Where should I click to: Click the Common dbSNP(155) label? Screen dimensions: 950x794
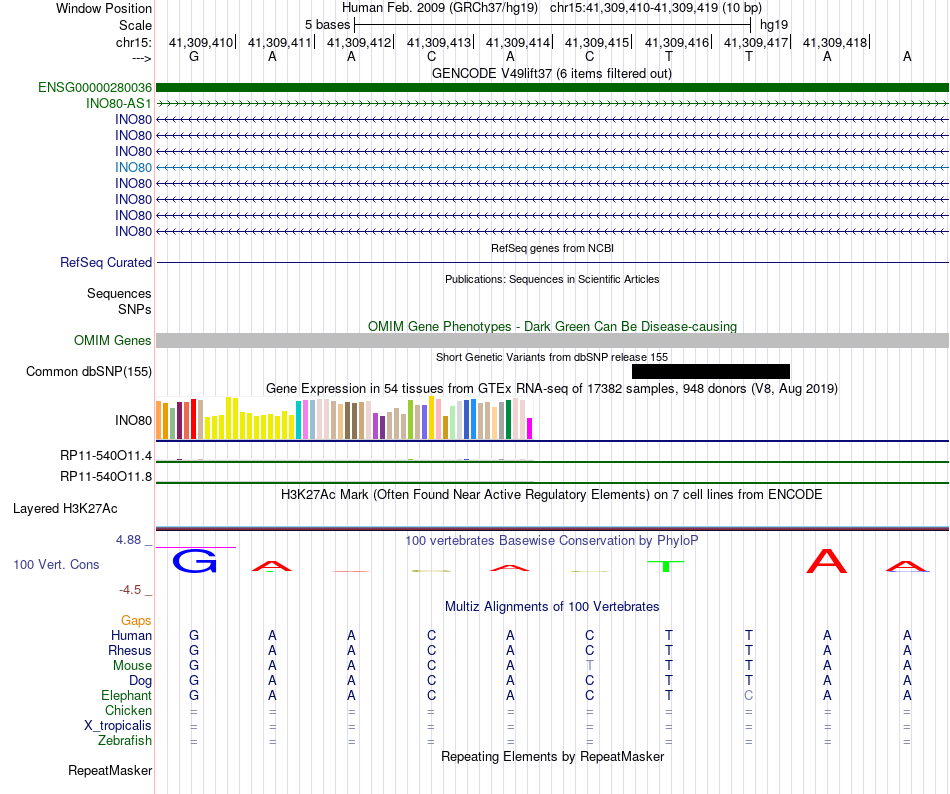(x=89, y=371)
